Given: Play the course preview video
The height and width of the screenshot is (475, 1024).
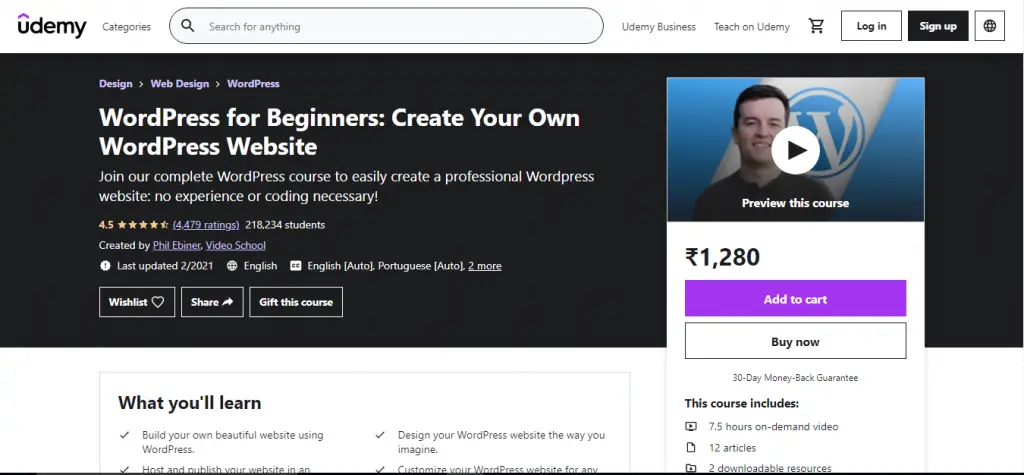Looking at the screenshot, I should 796,150.
